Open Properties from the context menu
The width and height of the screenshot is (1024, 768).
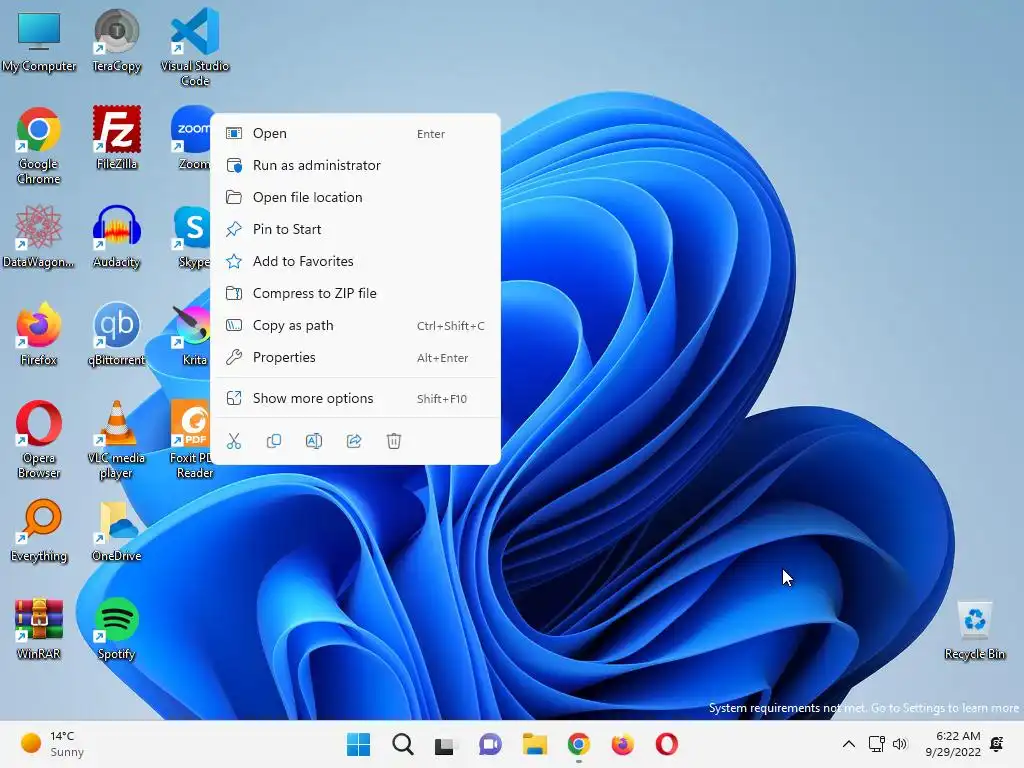click(x=355, y=357)
